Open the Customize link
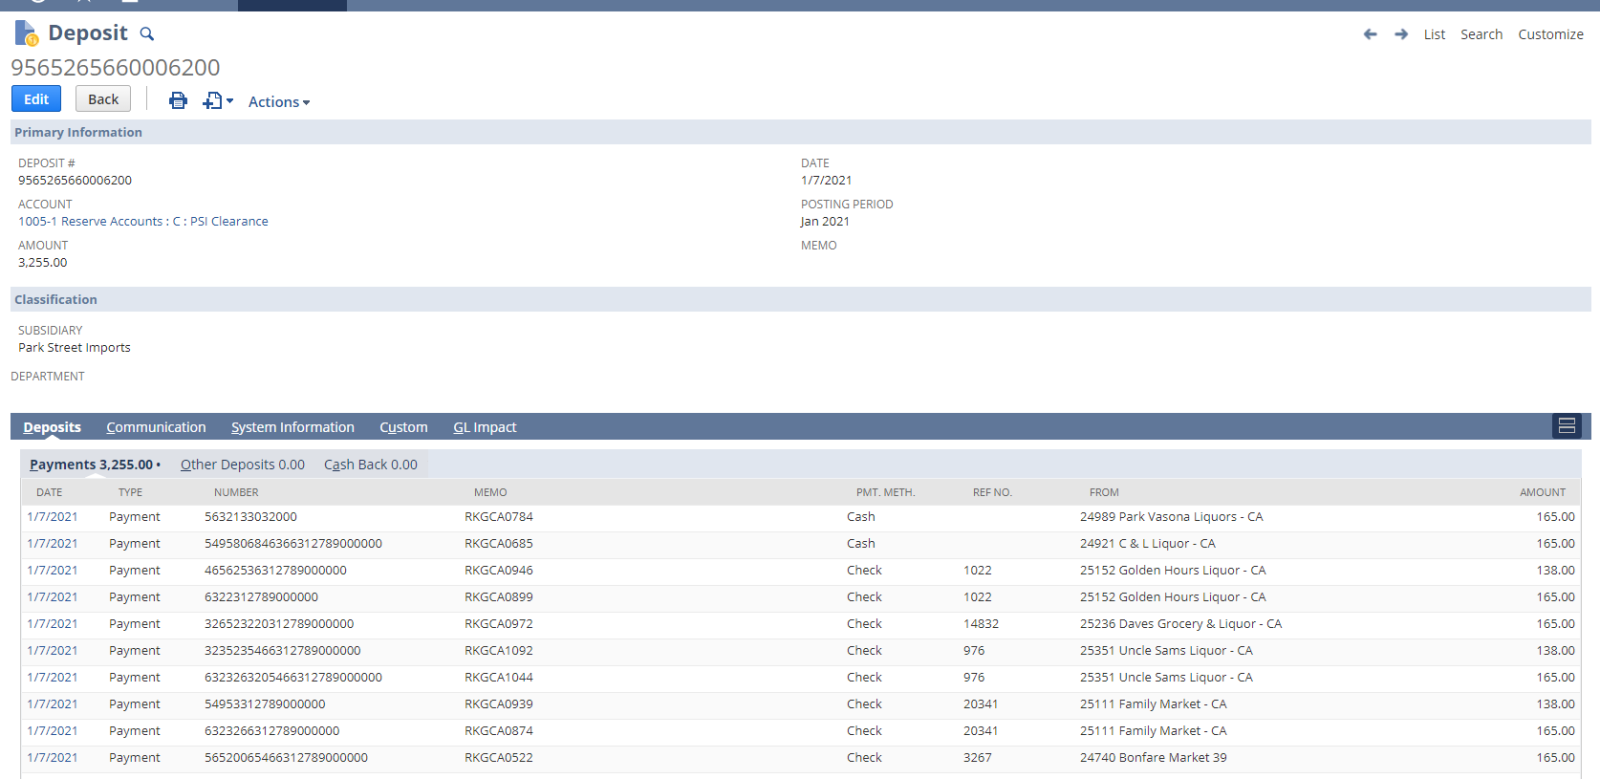 (x=1550, y=34)
